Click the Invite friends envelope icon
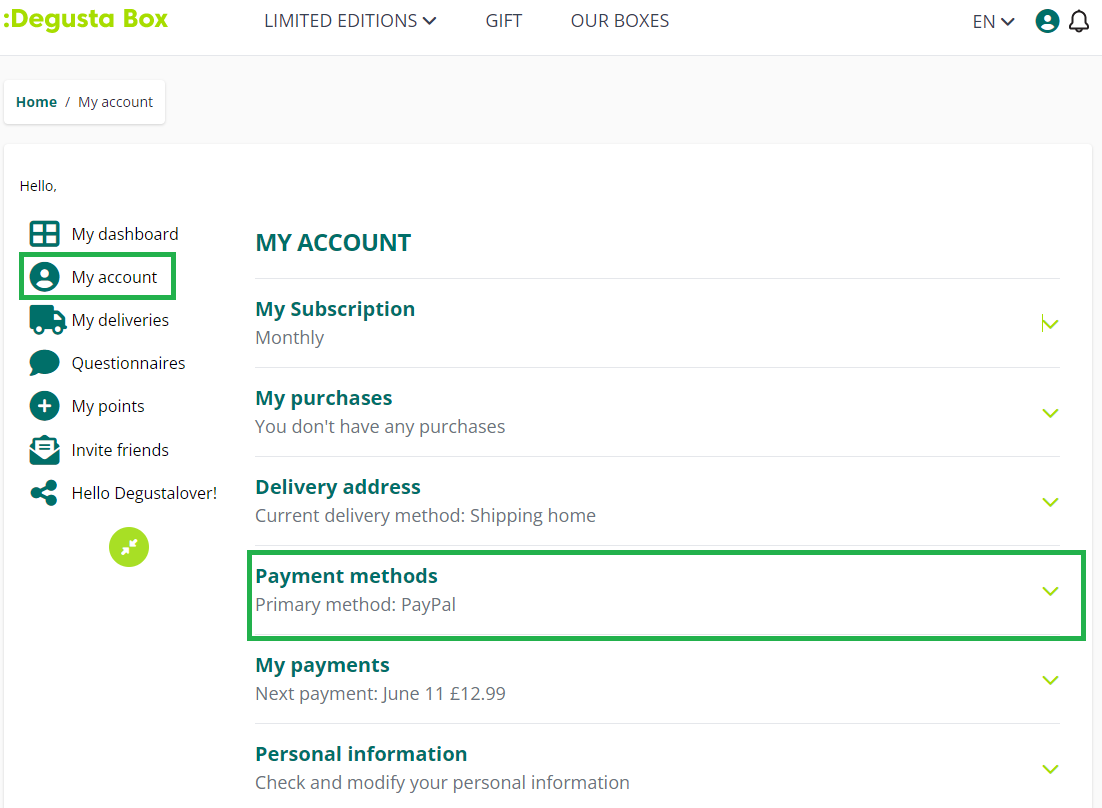This screenshot has height=808, width=1102. 44,450
